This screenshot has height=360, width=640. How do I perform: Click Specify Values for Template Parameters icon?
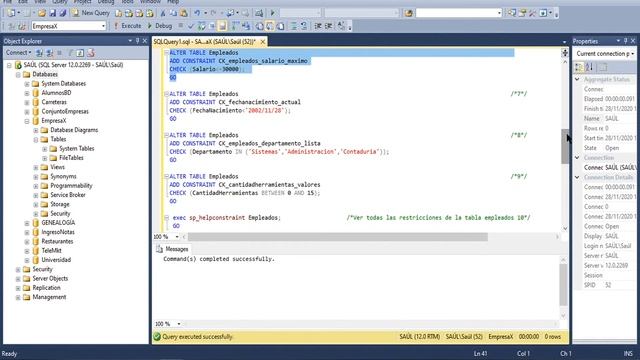click(x=341, y=26)
